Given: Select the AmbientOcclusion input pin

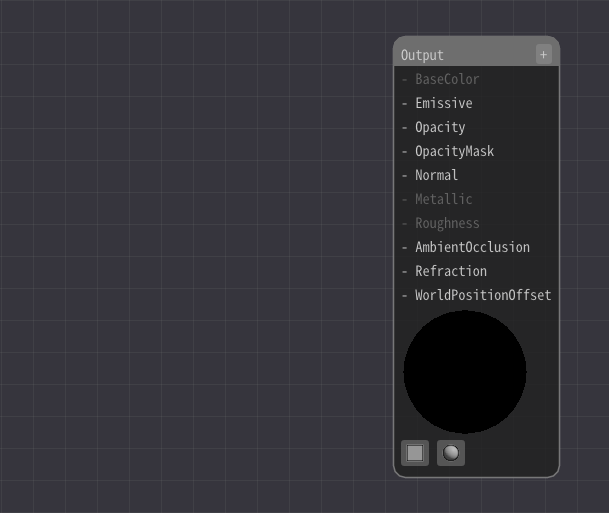Looking at the screenshot, I should point(405,247).
